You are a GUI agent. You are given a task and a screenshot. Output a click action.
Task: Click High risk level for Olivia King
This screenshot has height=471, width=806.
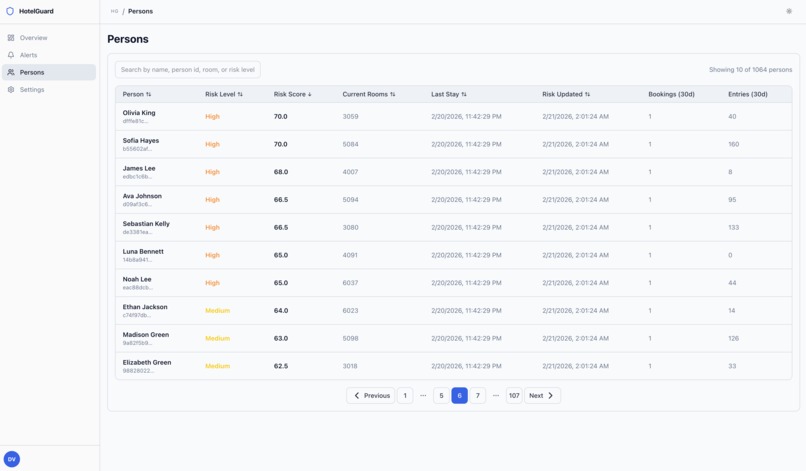click(212, 117)
